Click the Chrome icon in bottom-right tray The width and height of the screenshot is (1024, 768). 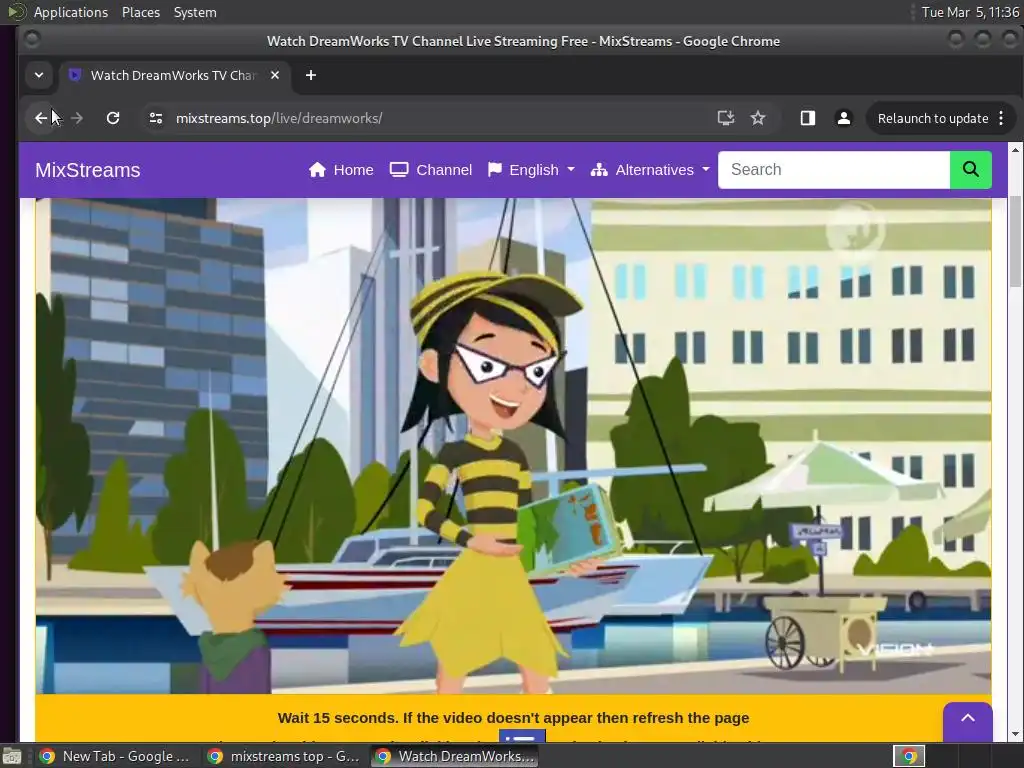click(x=909, y=756)
